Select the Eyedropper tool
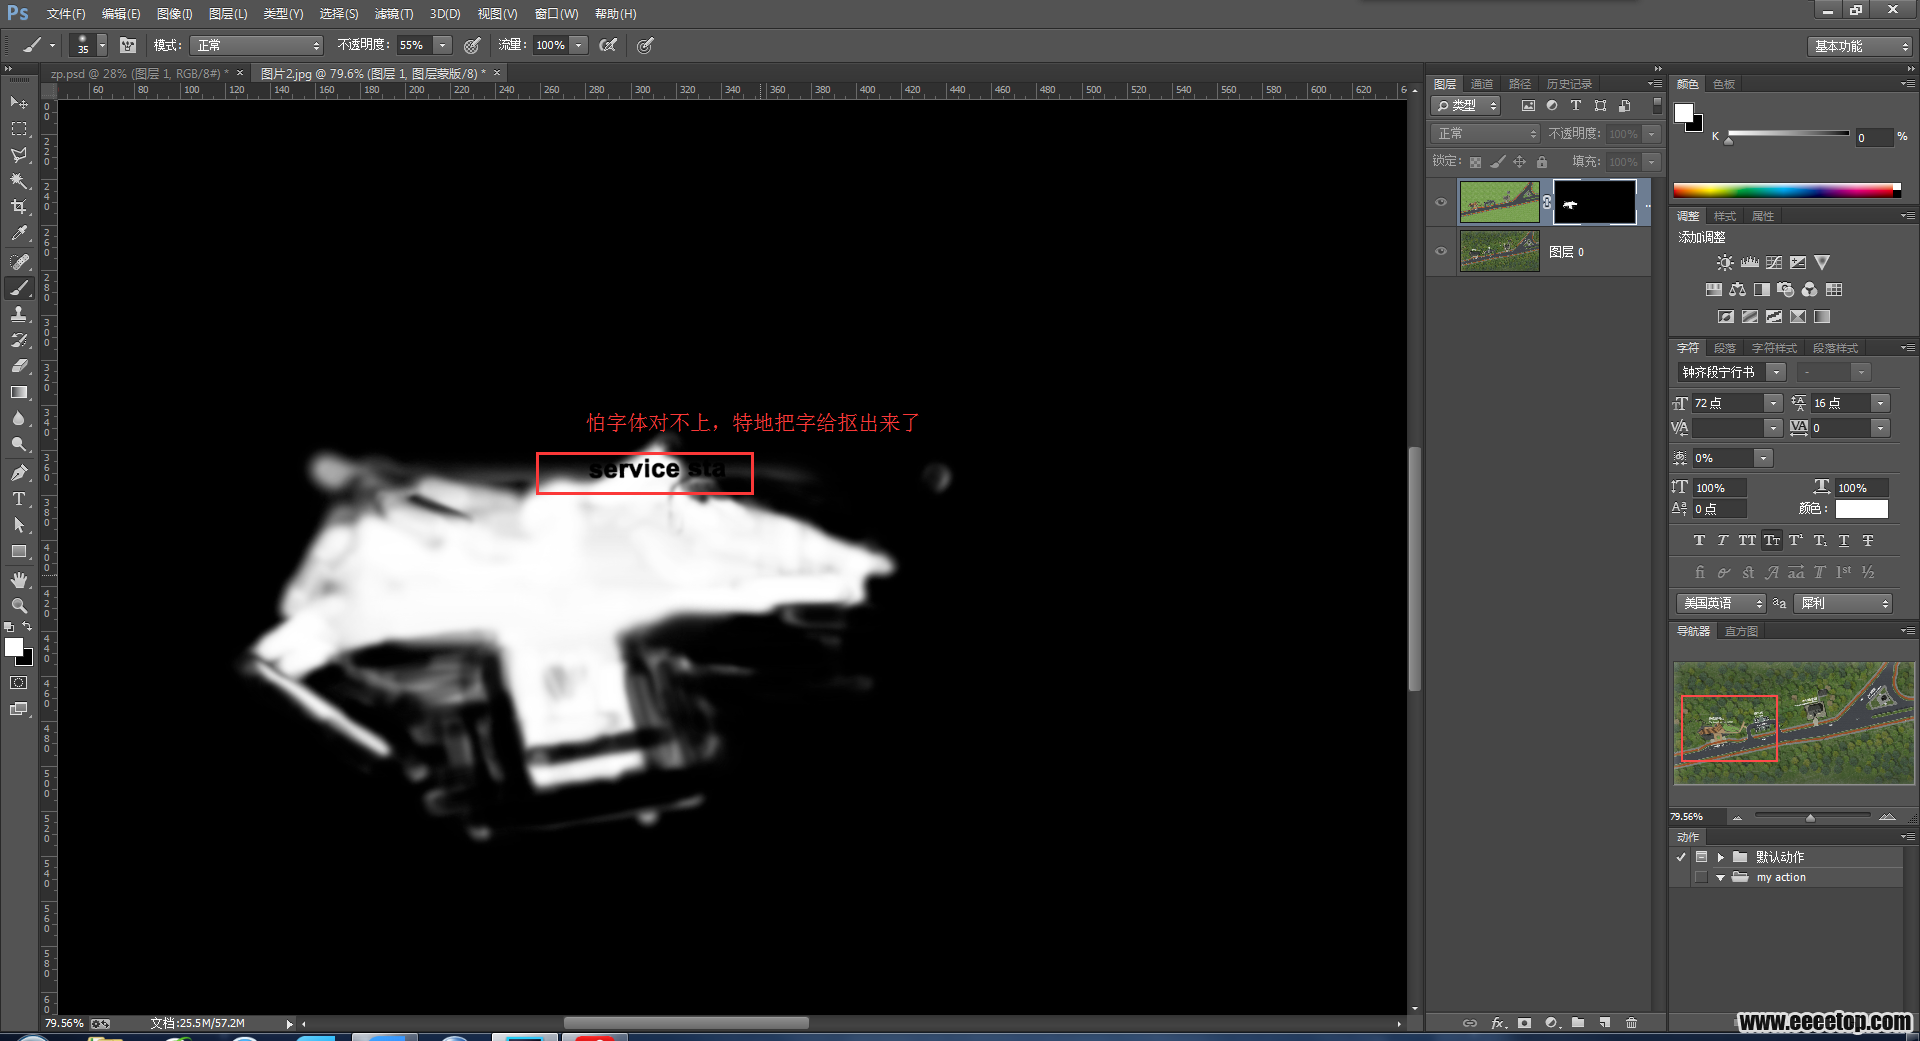 19,234
